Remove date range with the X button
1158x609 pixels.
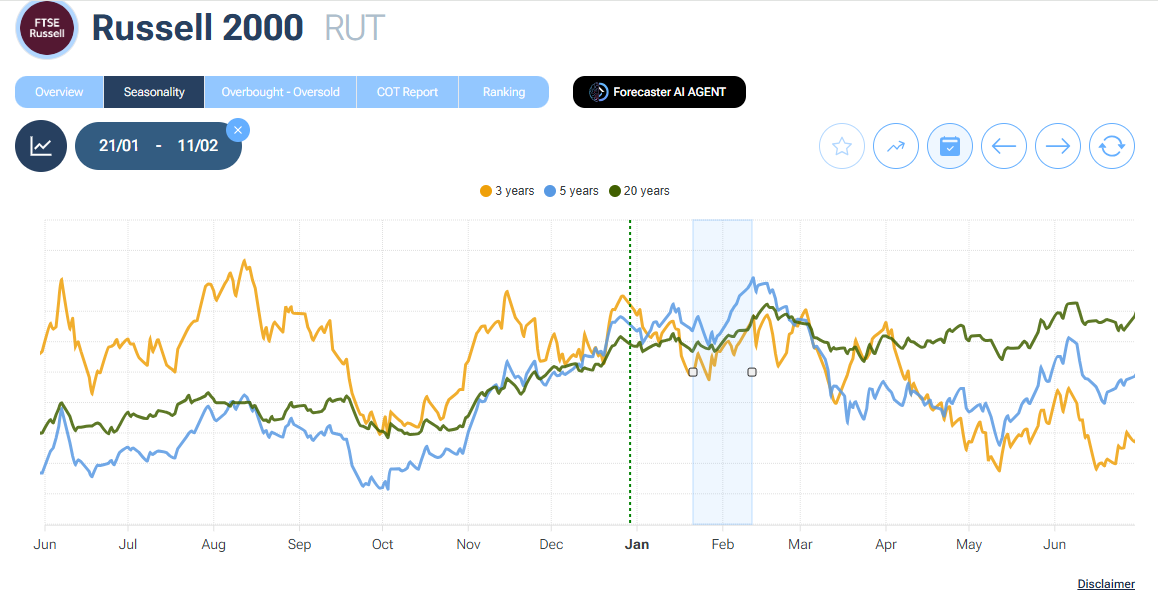pos(238,130)
